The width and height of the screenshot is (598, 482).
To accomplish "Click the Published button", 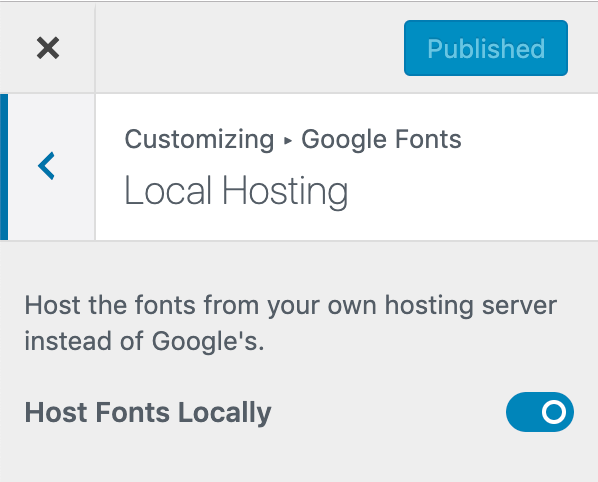I will click(x=486, y=48).
